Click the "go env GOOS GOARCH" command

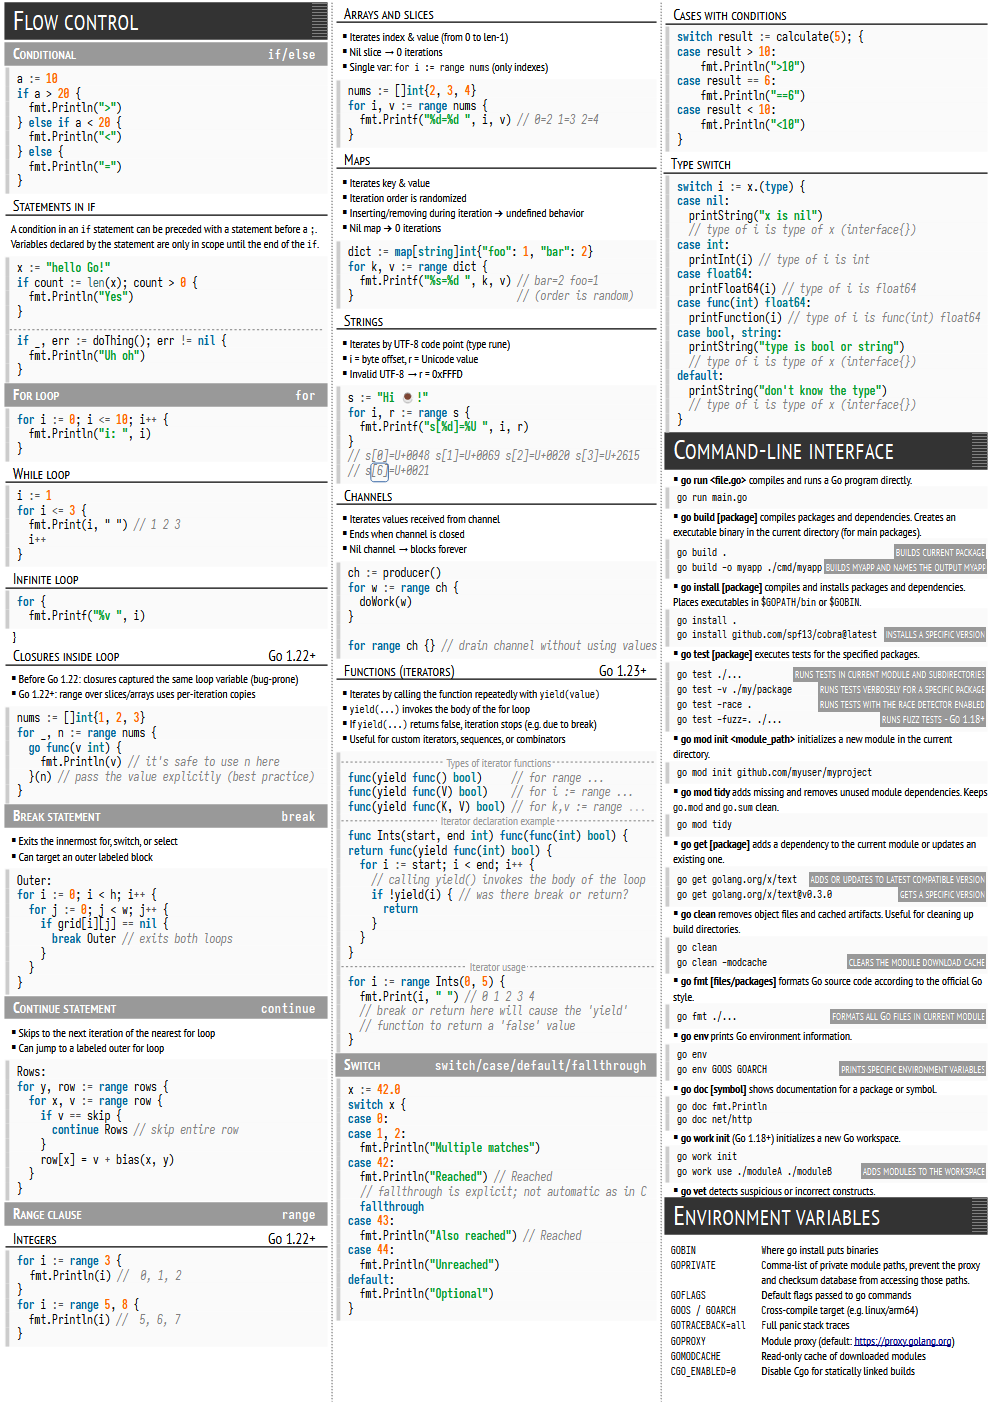coord(722,1069)
